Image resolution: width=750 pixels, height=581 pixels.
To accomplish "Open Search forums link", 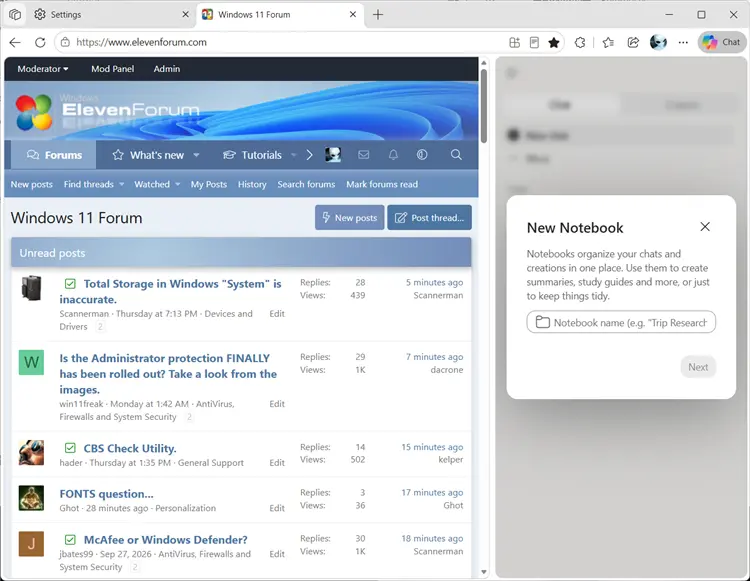I will coord(306,184).
